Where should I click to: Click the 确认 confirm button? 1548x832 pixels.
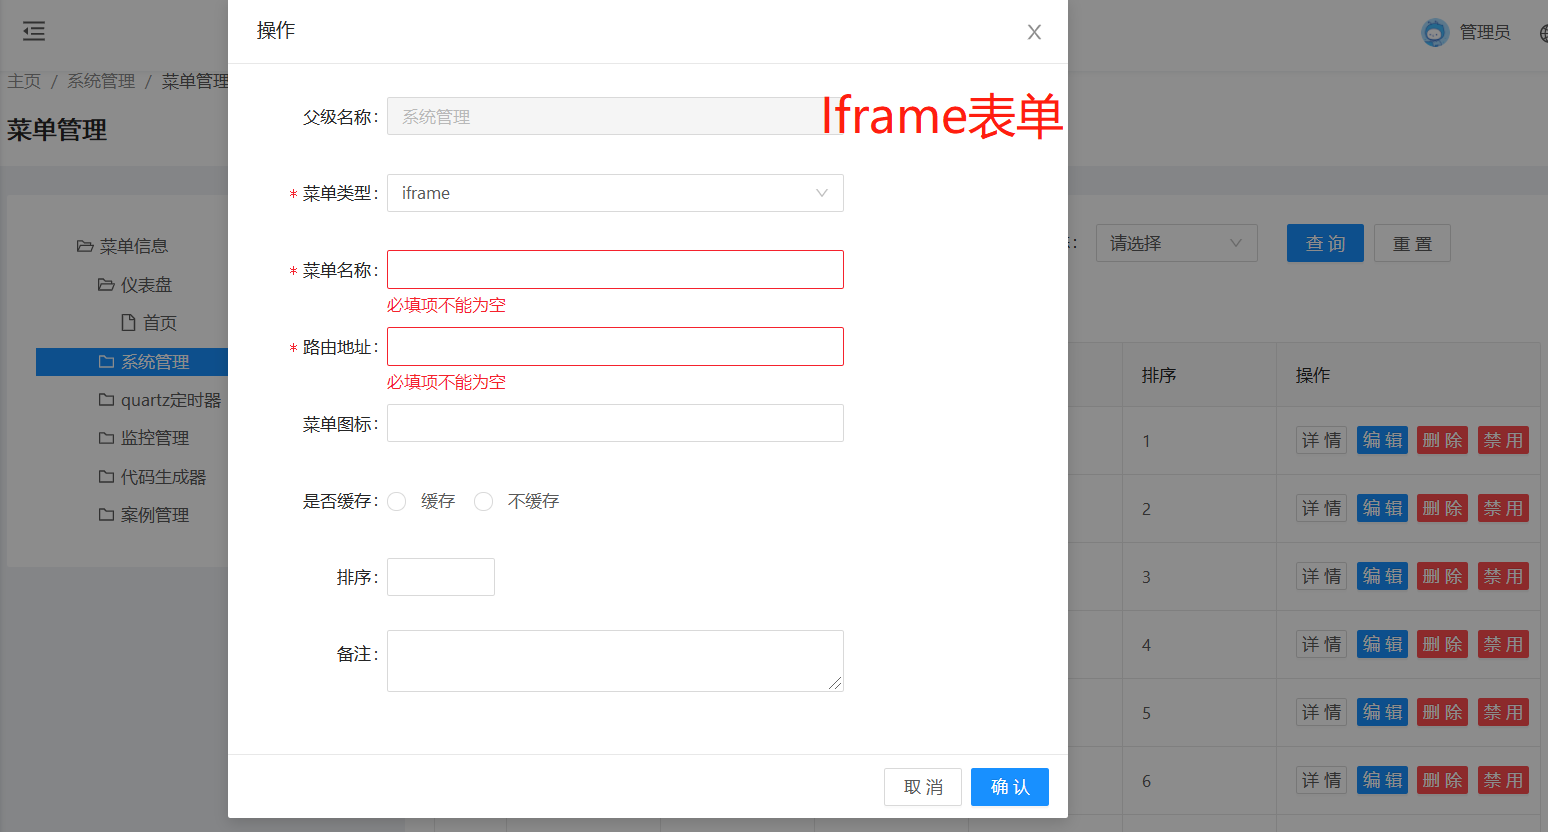1010,787
